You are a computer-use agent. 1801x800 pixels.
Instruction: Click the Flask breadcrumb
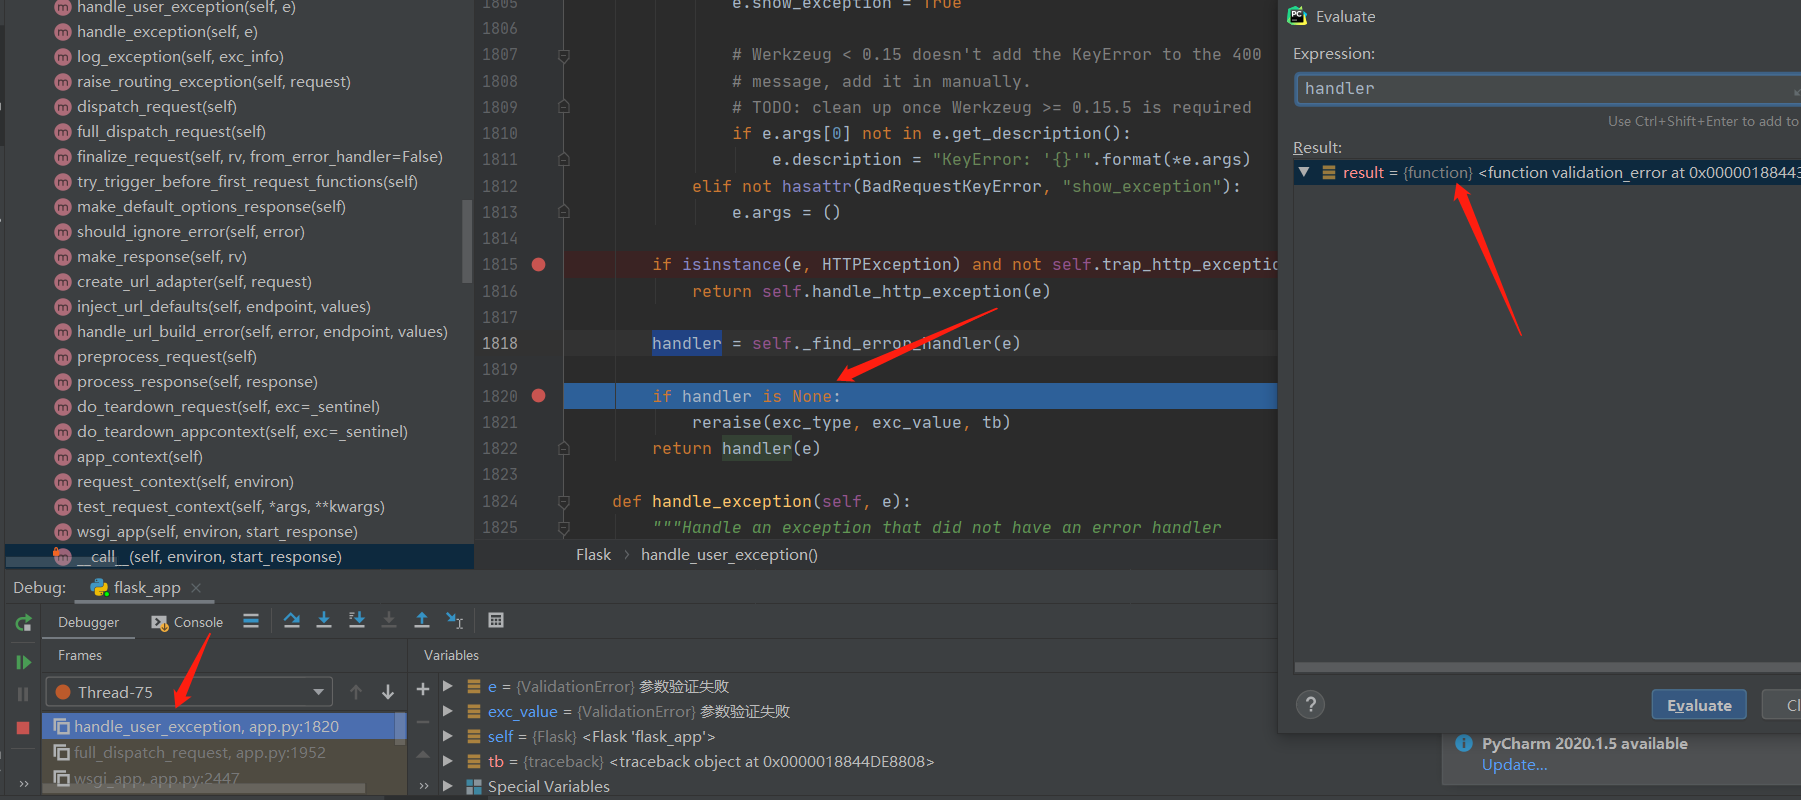[593, 555]
